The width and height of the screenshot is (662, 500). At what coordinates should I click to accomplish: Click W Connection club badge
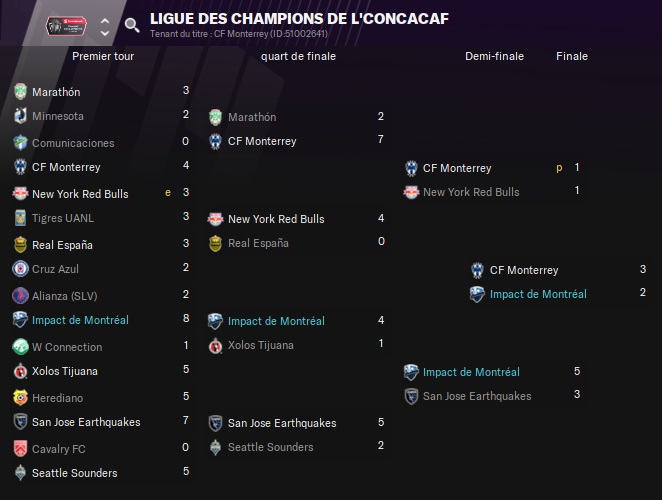coord(20,347)
